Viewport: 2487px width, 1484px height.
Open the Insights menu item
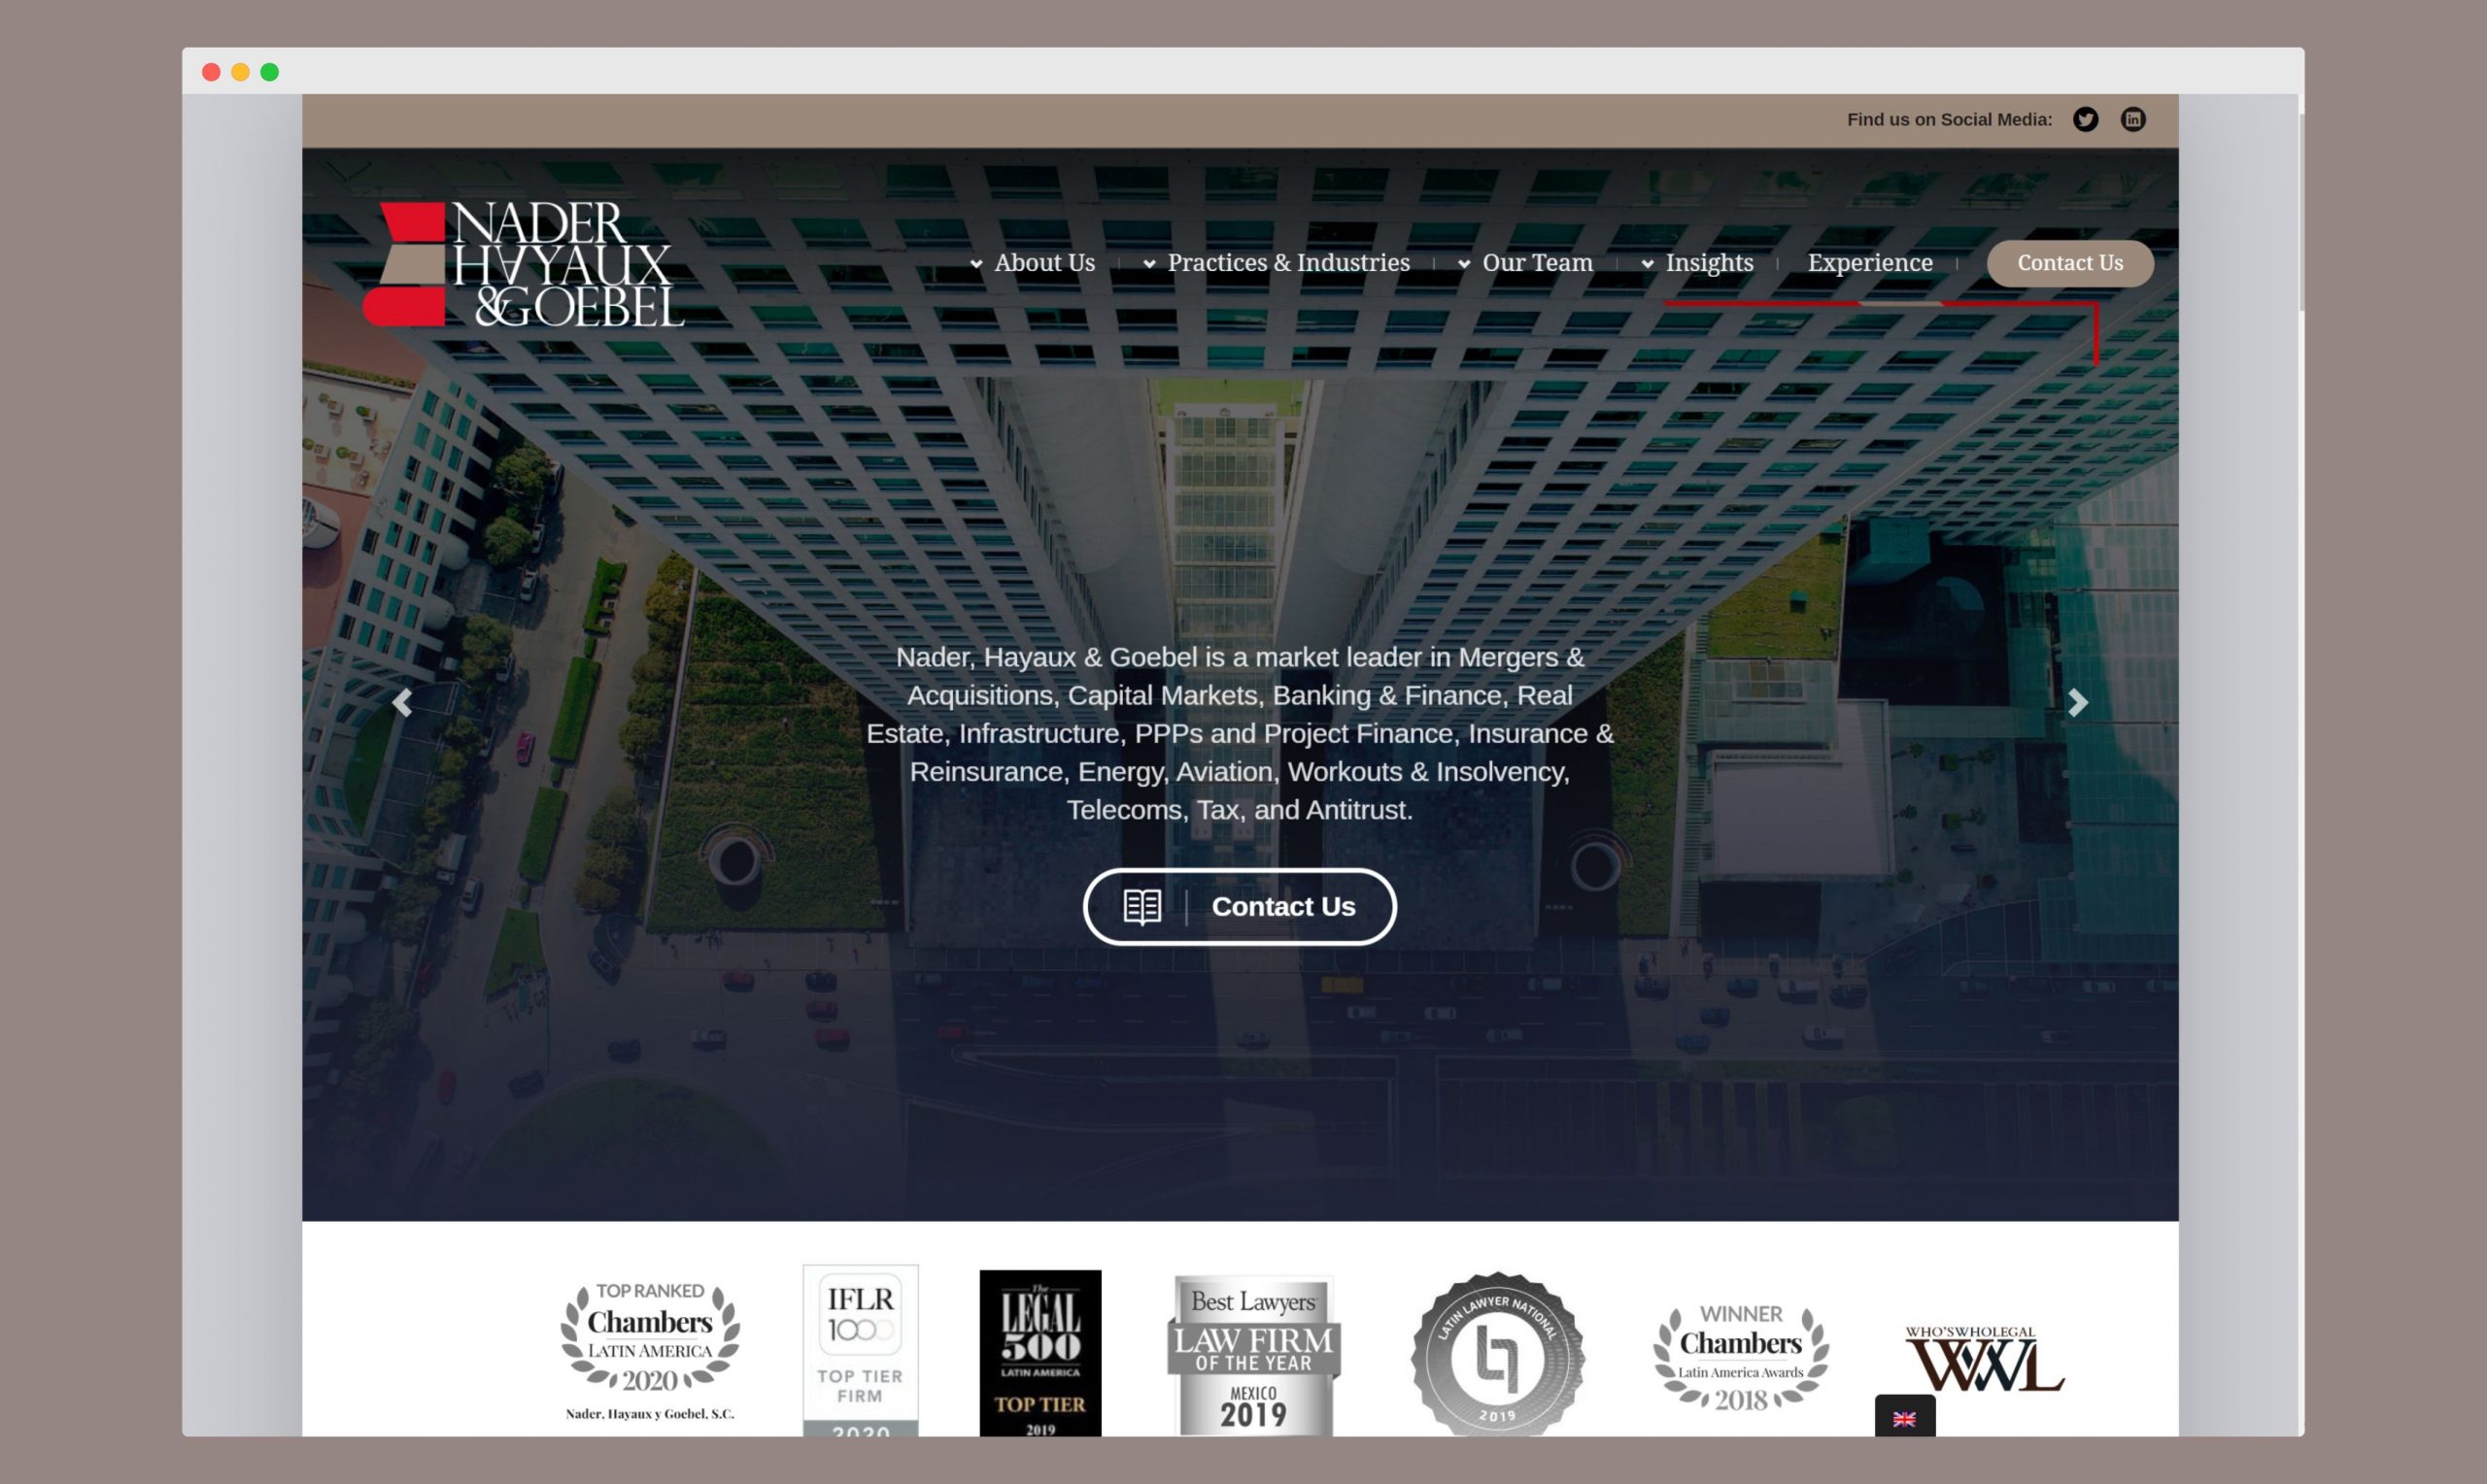(1708, 263)
